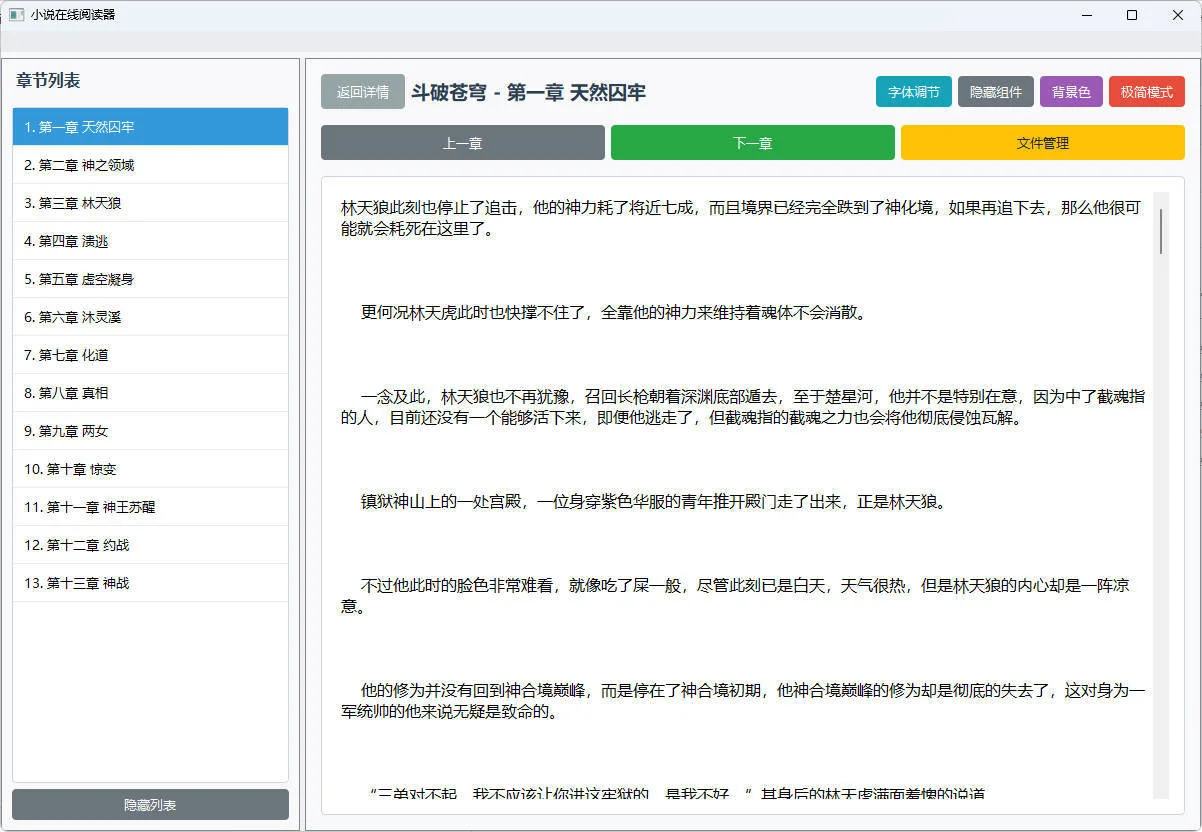1202x832 pixels.
Task: Open chapter 第十章 惊变
Action: [149, 468]
